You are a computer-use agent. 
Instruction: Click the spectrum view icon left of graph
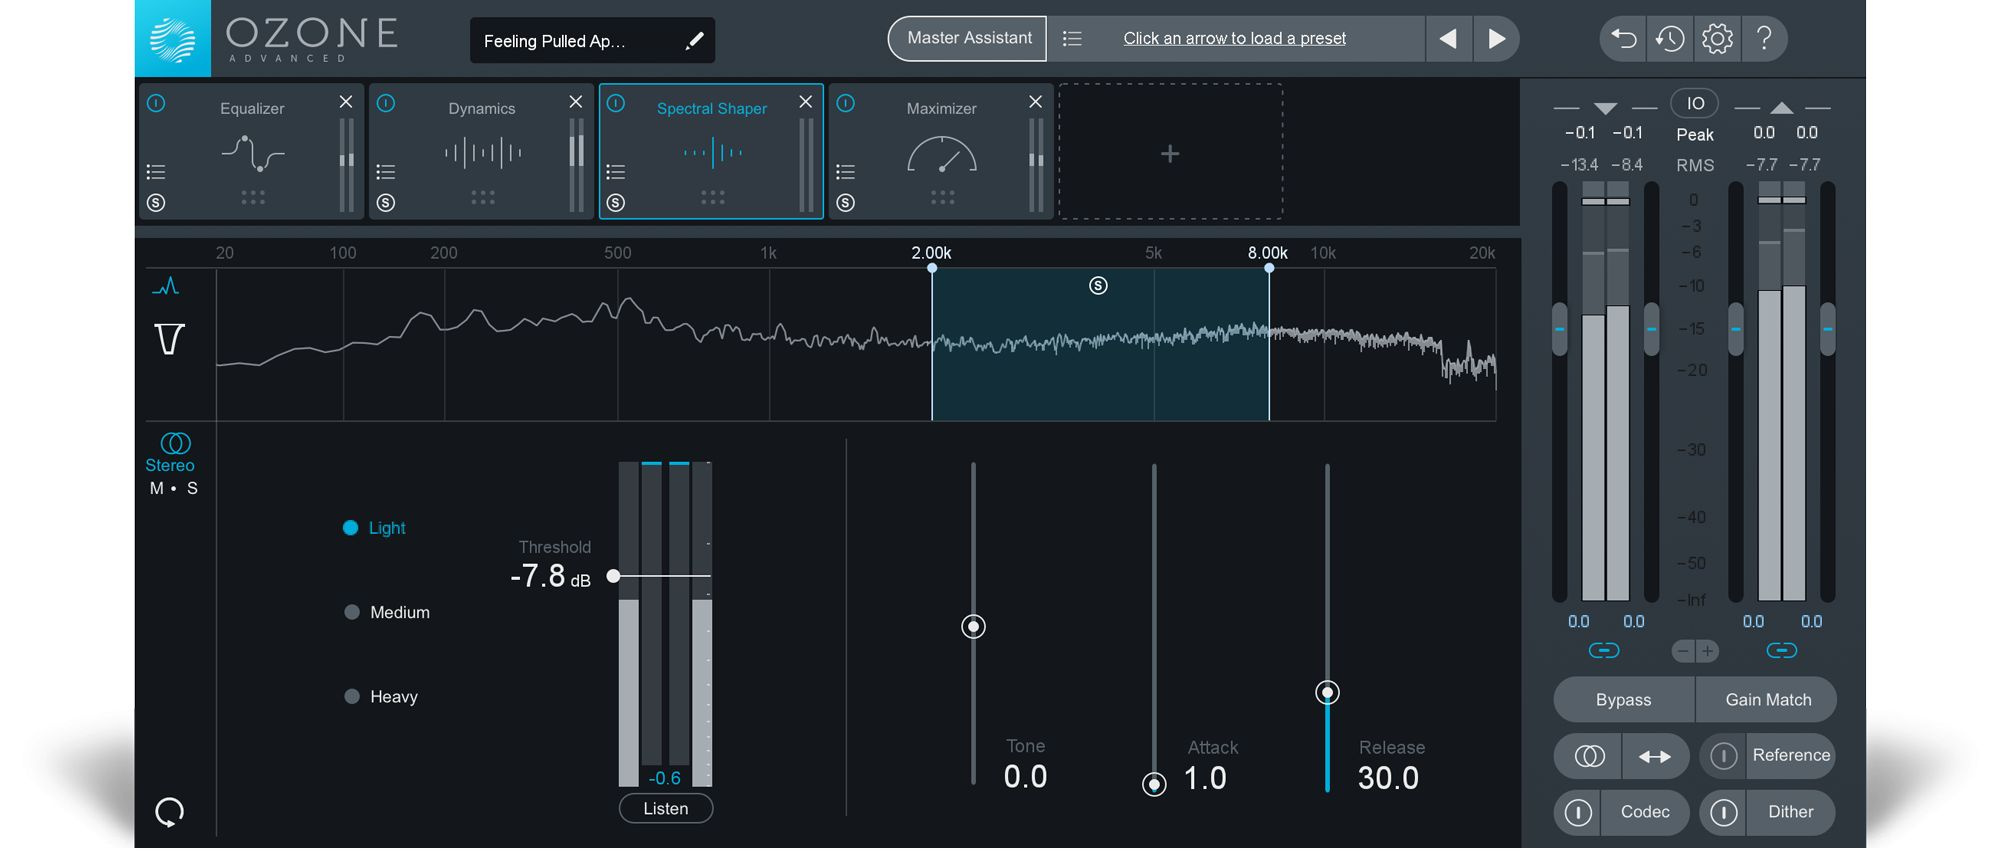(166, 287)
